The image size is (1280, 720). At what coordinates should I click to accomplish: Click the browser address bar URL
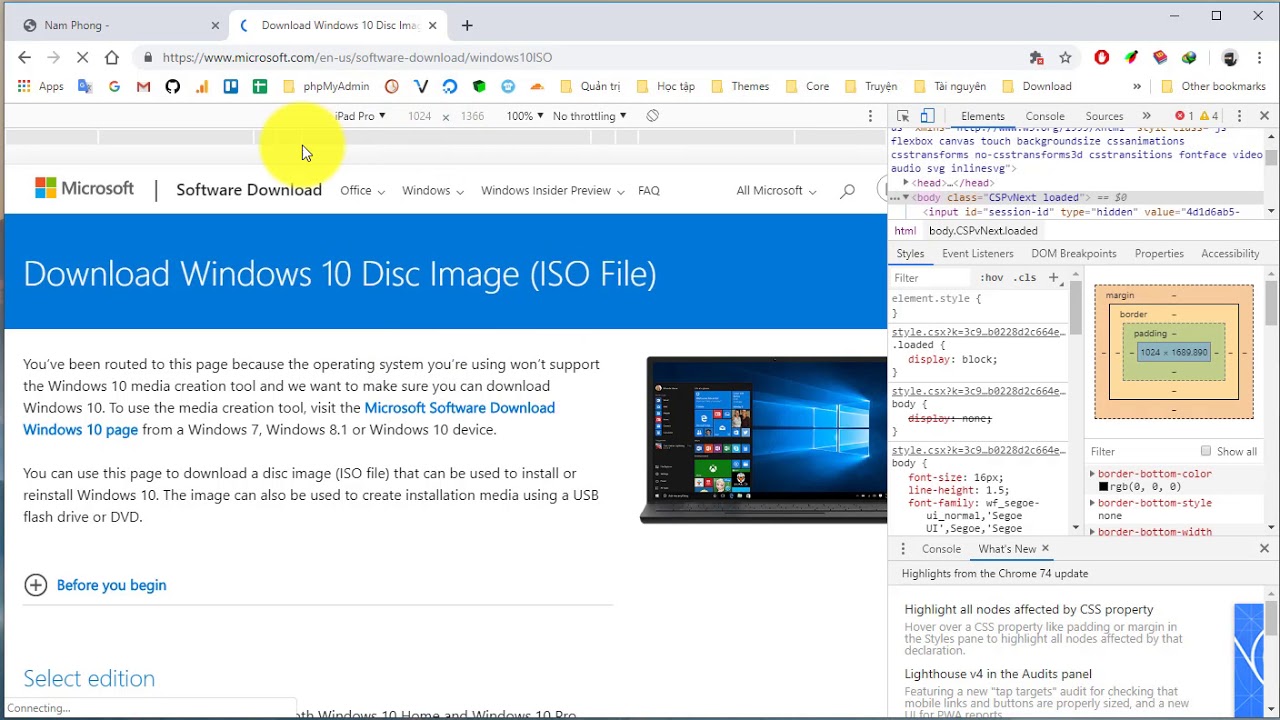(x=357, y=57)
